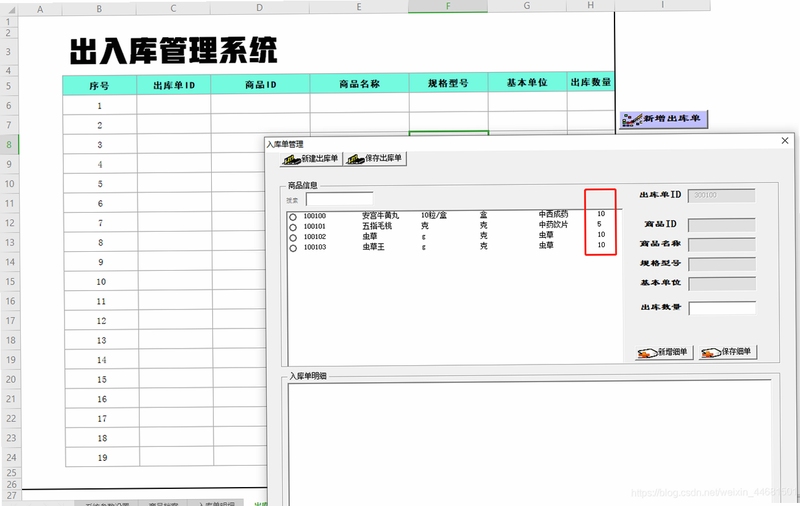The height and width of the screenshot is (506, 800).
Task: Select row 8 header
Action: (9, 144)
